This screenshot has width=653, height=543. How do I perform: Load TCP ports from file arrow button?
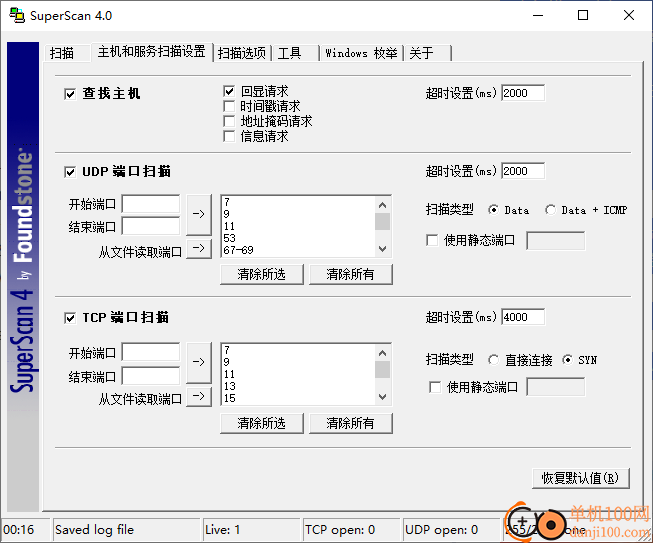[x=199, y=396]
